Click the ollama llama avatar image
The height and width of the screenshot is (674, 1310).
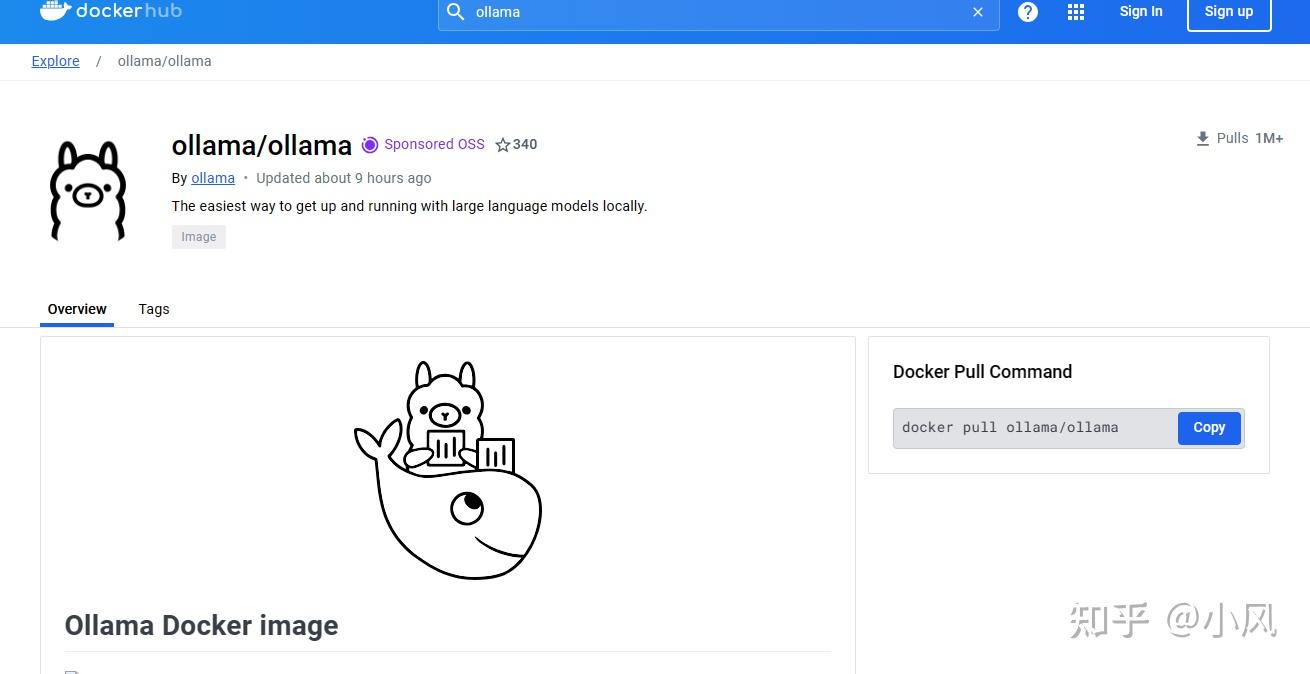[88, 190]
